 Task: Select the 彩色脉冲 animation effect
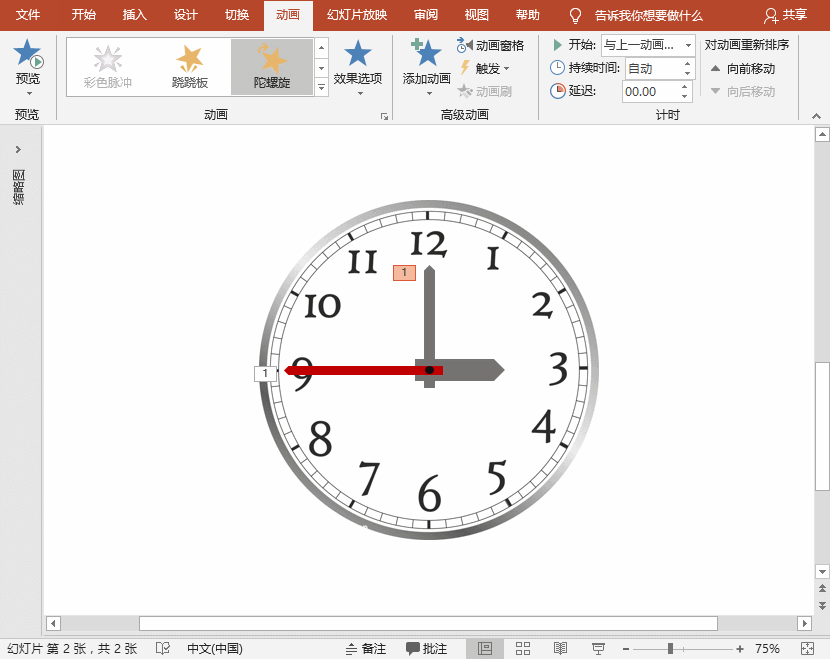107,67
